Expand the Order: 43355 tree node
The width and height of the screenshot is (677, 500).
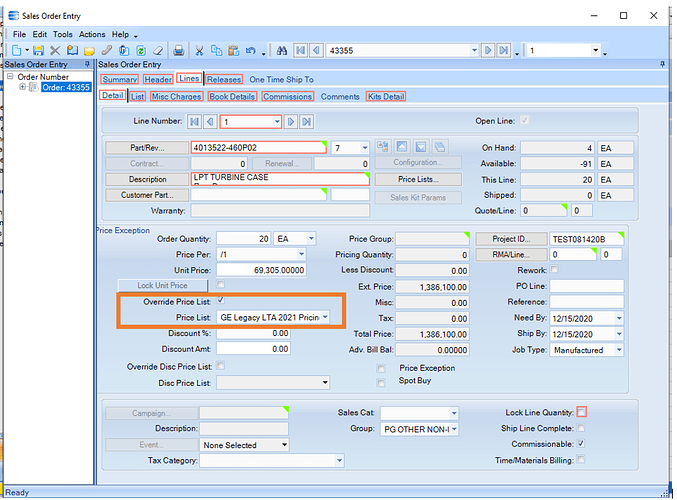tap(22, 87)
